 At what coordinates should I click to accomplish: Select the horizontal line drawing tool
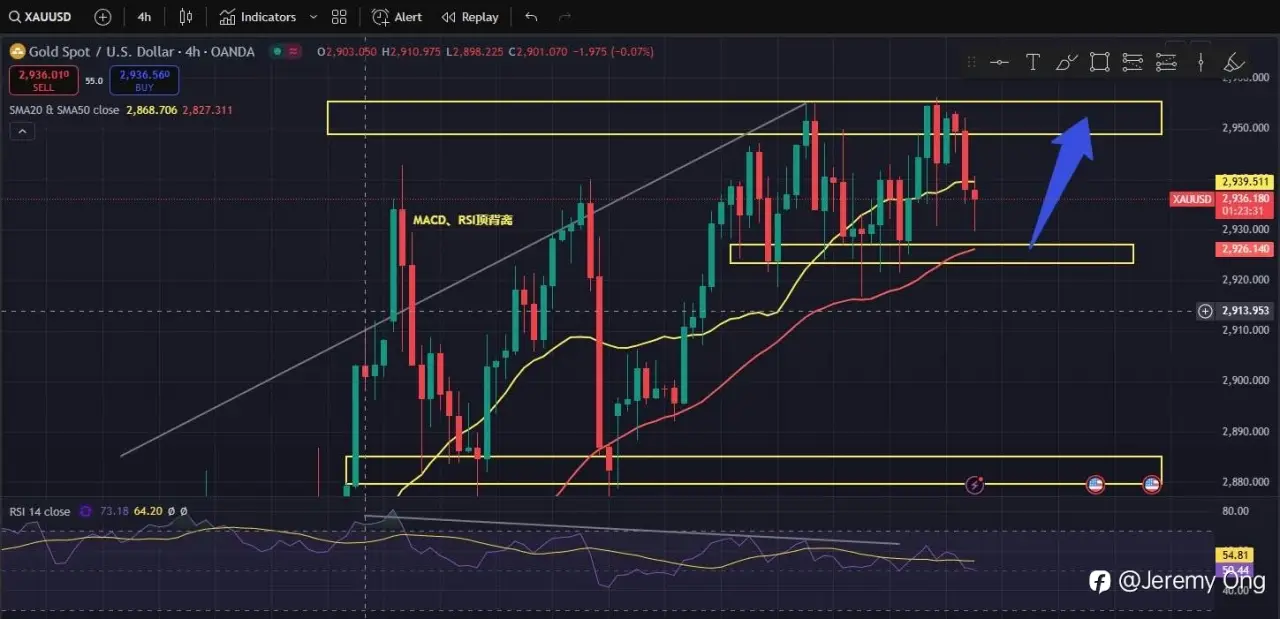999,62
